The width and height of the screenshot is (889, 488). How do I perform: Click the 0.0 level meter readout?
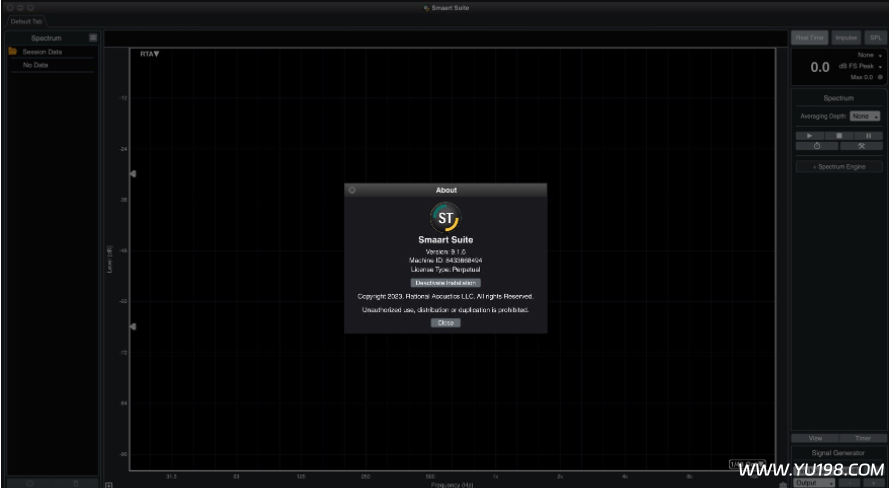click(x=820, y=67)
